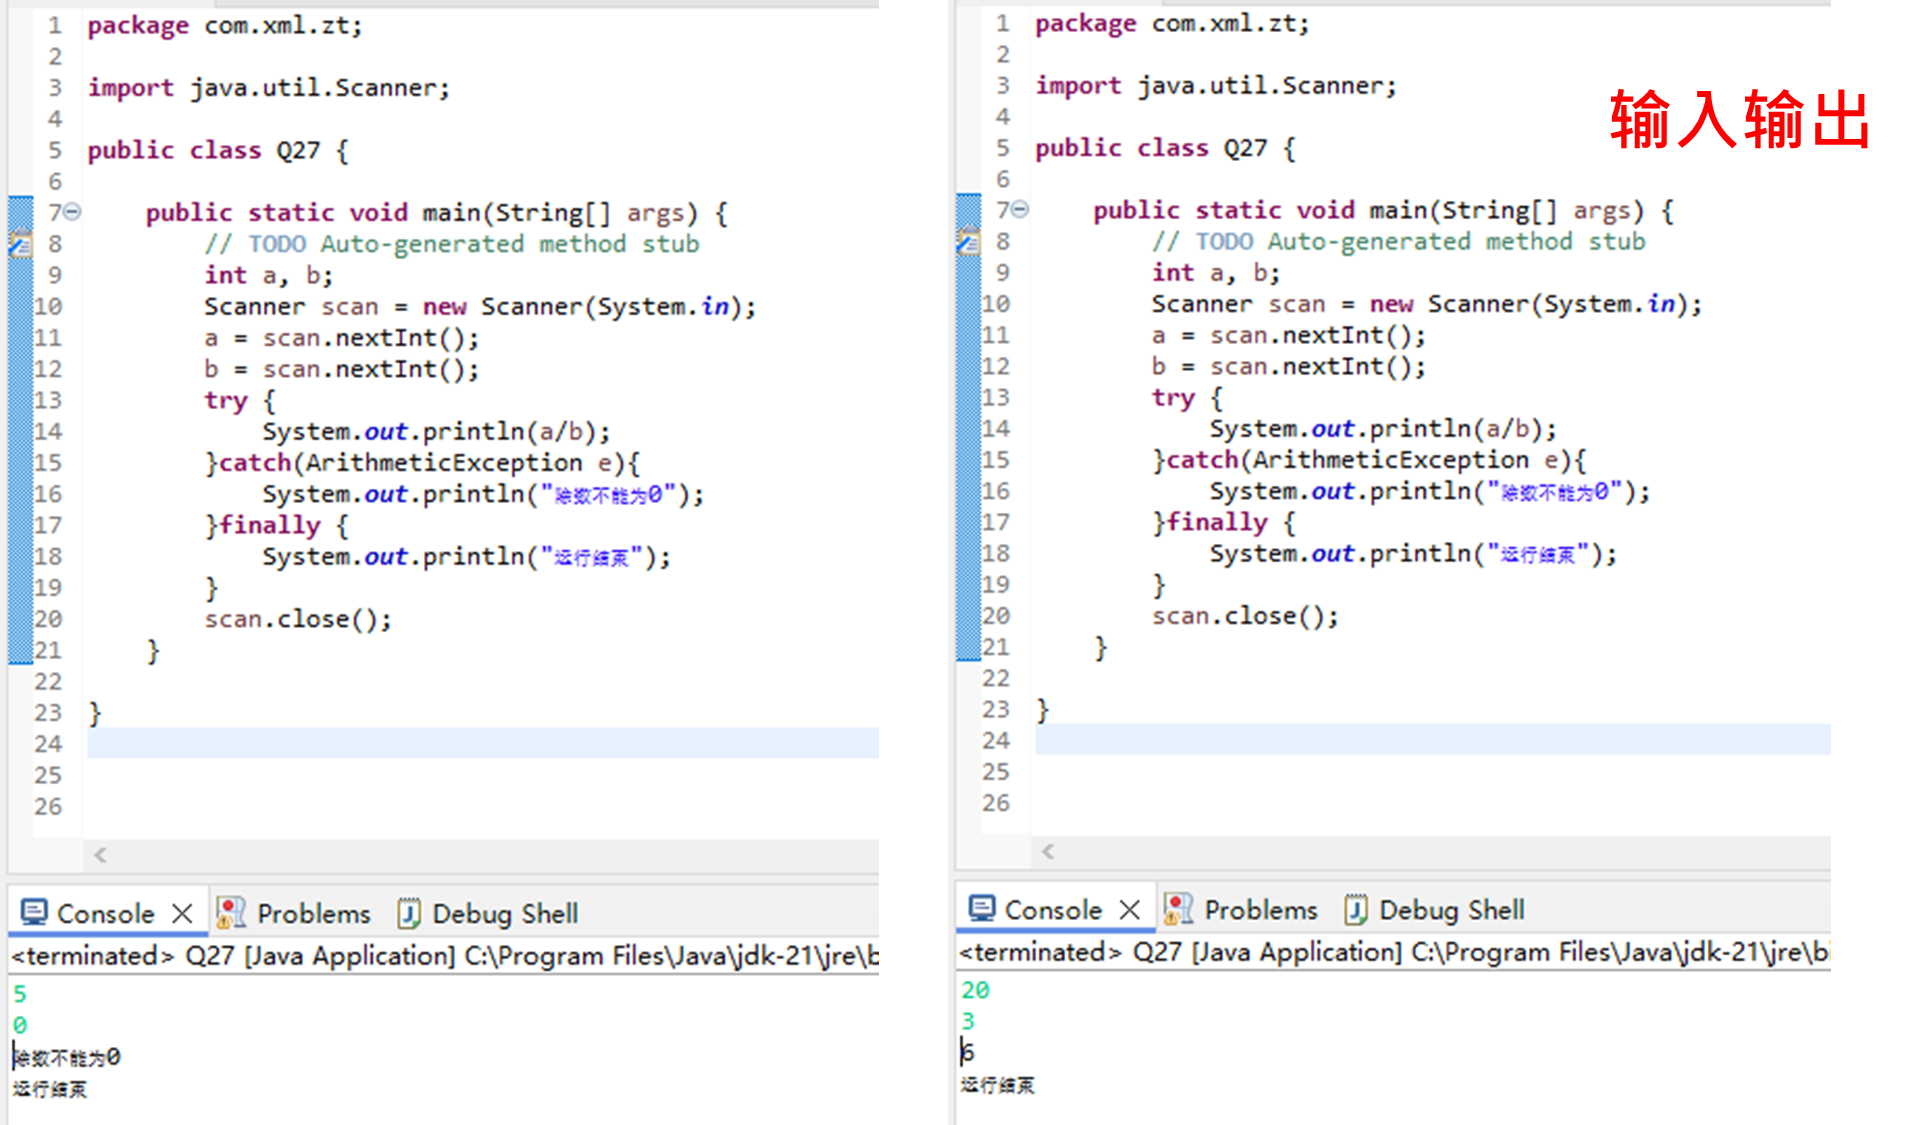This screenshot has height=1125, width=1915.
Task: Click line number 14 in right editor gutter
Action: tap(996, 428)
